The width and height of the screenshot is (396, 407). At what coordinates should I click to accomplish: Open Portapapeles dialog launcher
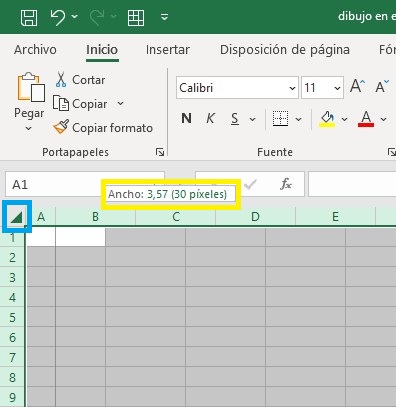point(160,152)
